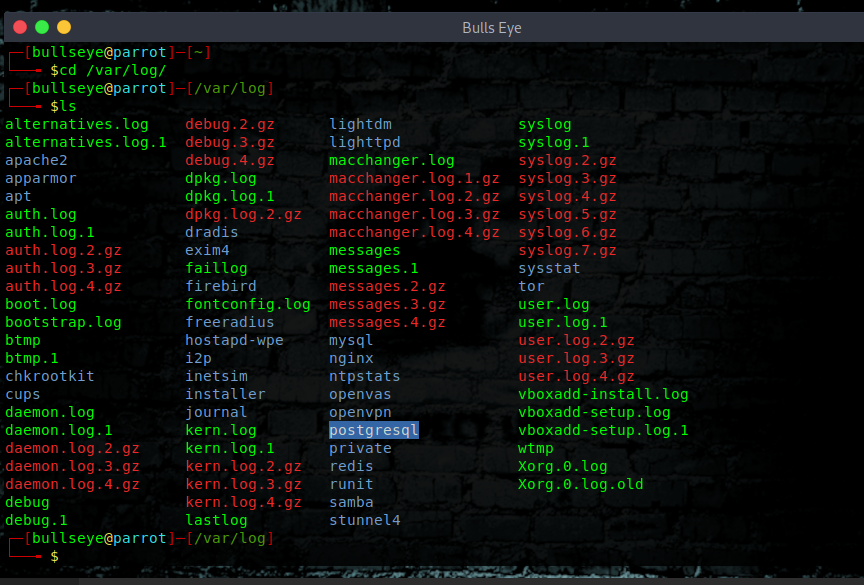Click the kern.log file entry
864x585 pixels.
click(221, 430)
